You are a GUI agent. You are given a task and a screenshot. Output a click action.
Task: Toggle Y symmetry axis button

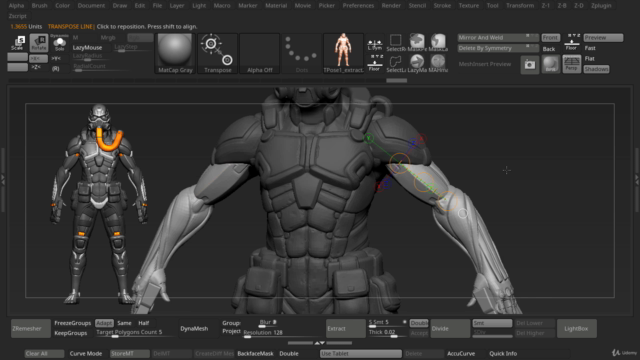[56, 58]
